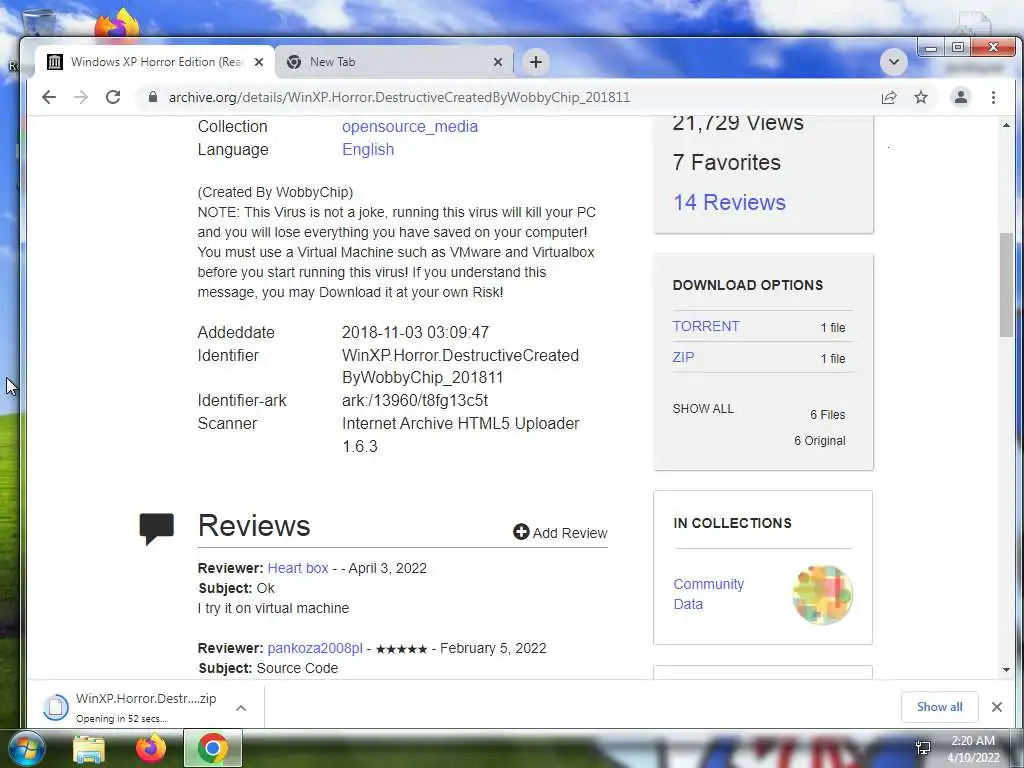
Task: Open the Chrome profile avatar menu
Action: [x=961, y=97]
